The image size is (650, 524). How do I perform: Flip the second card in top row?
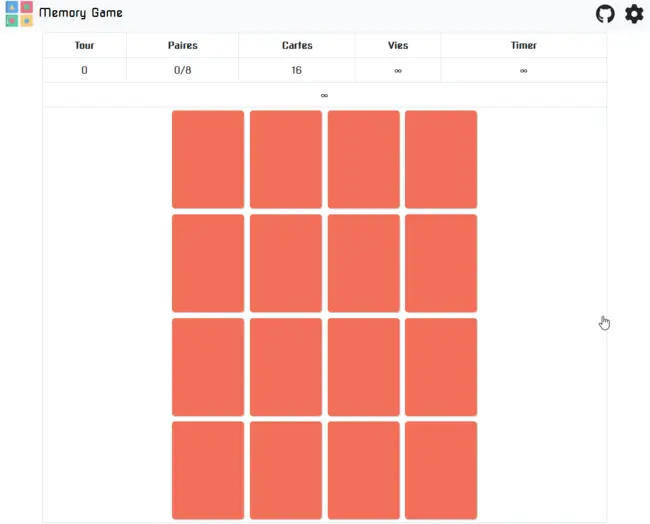click(286, 159)
